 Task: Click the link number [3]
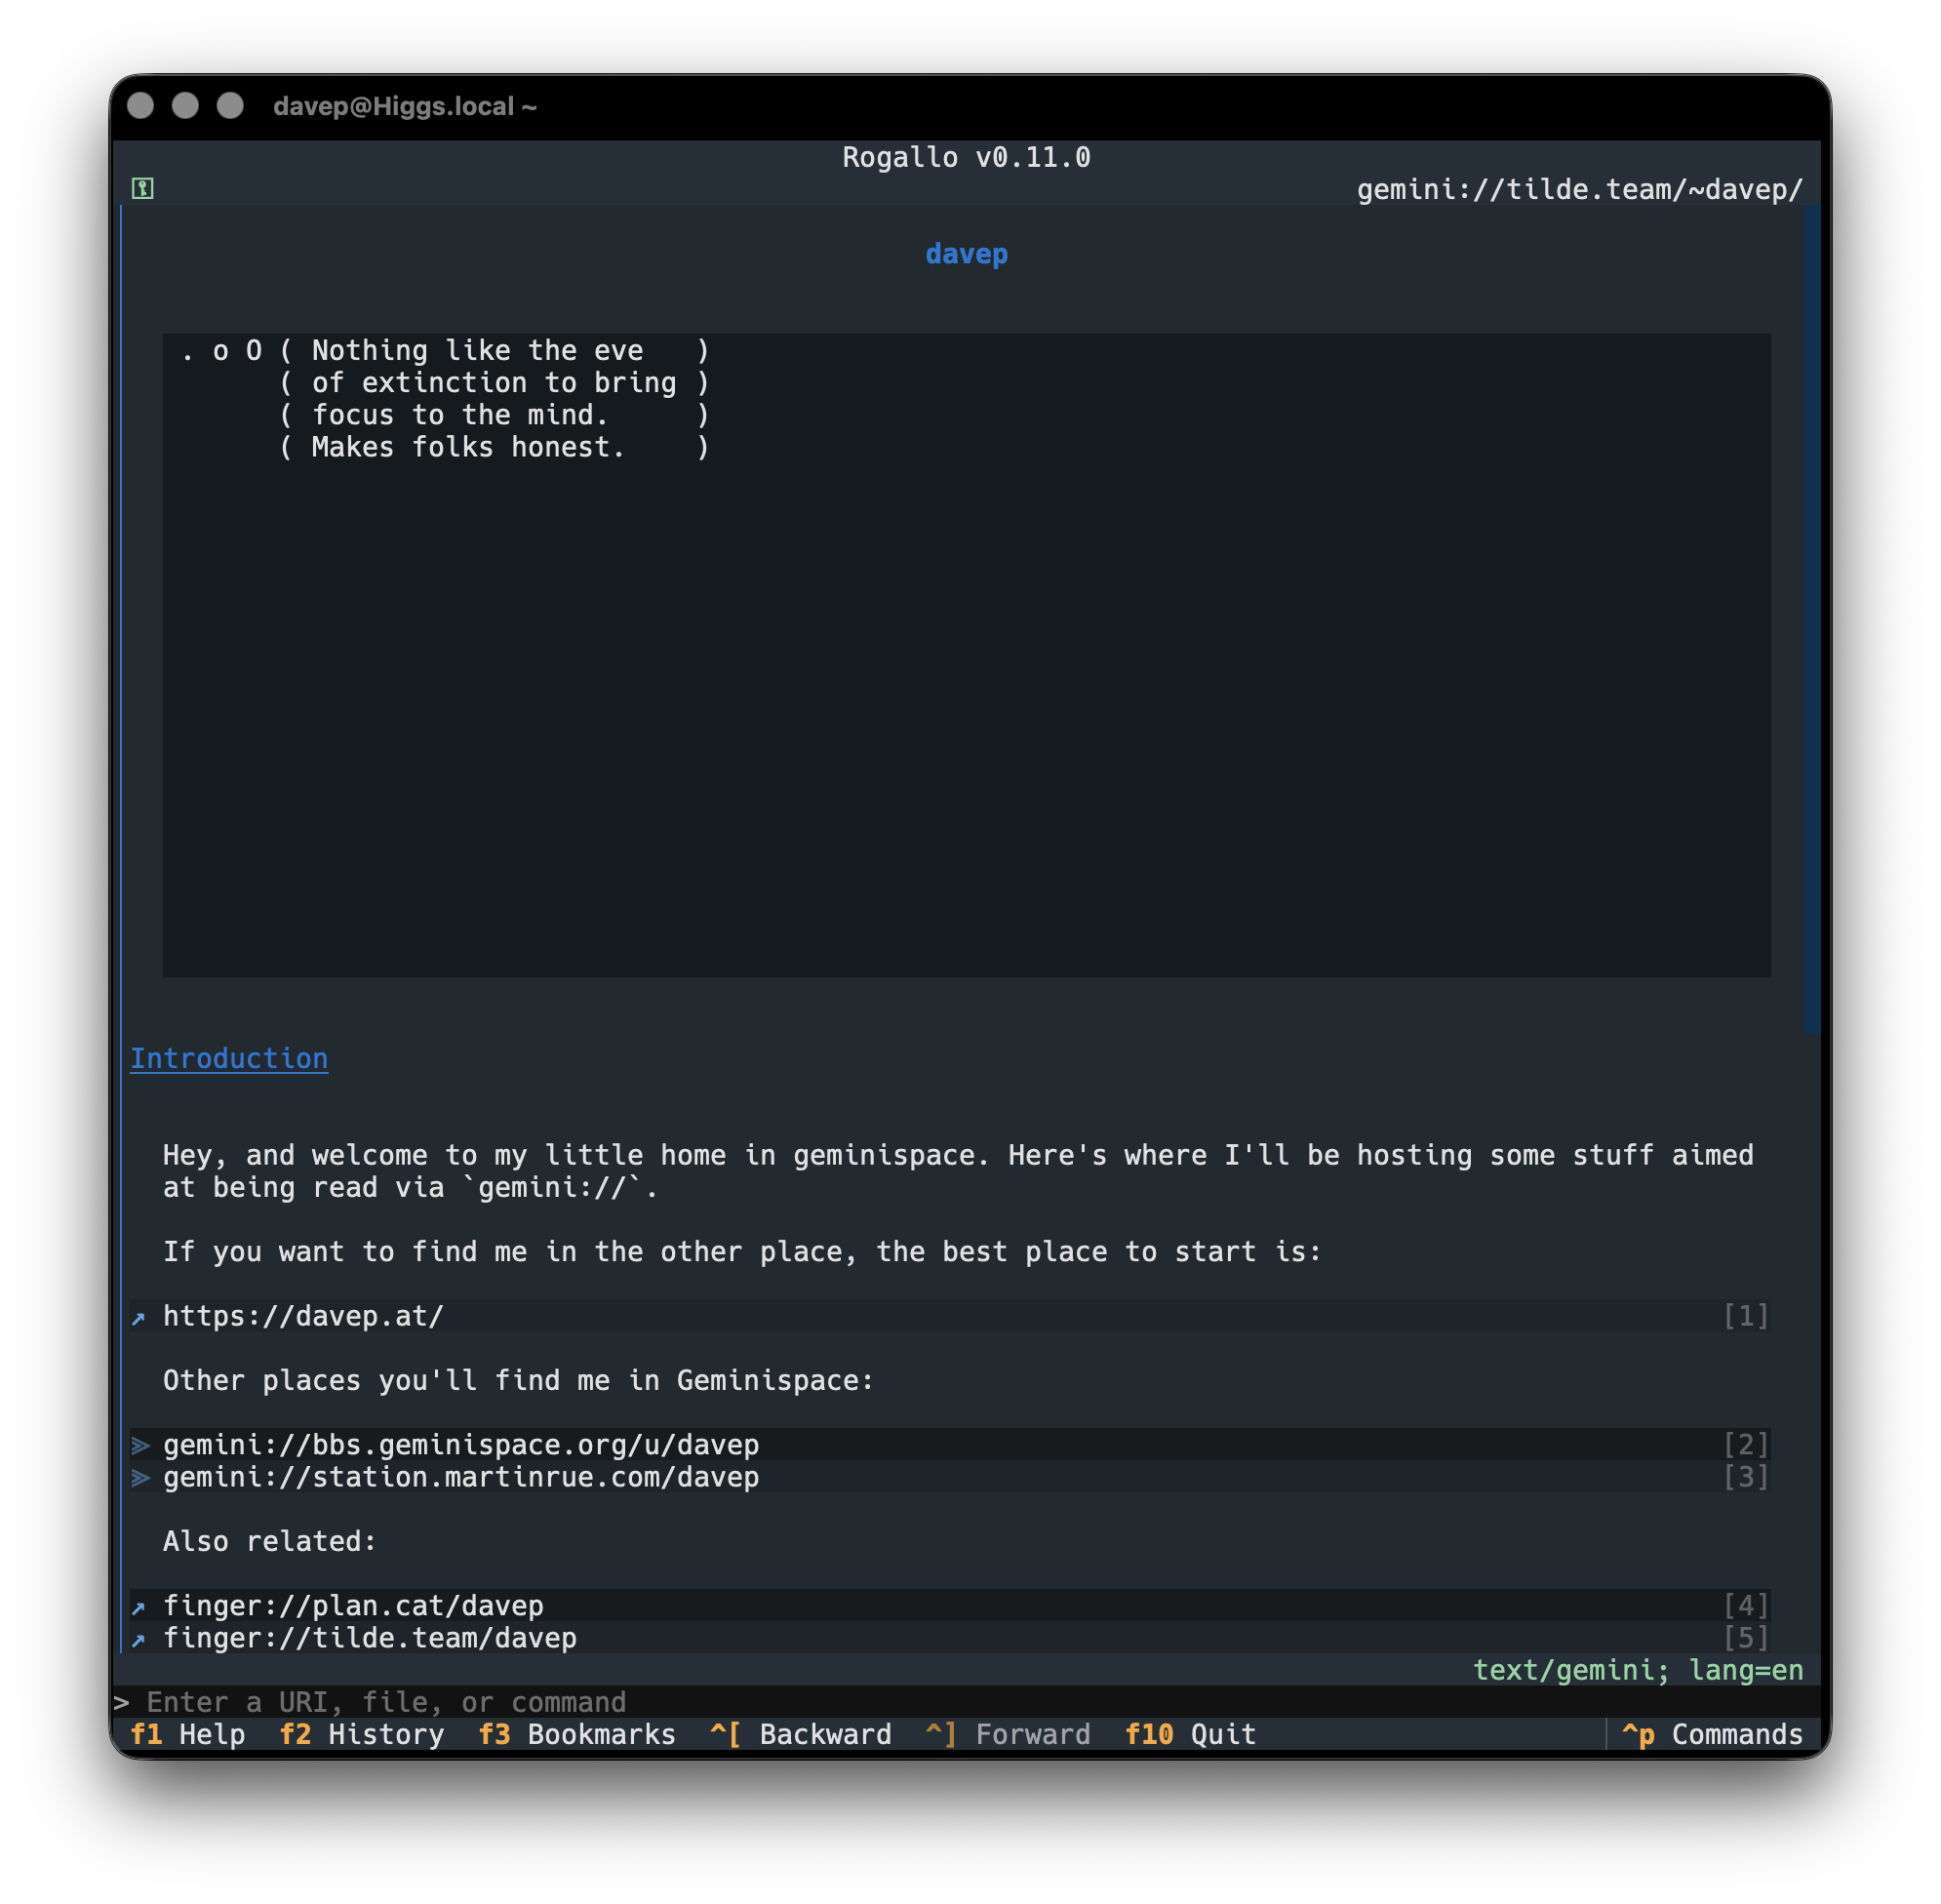coord(1746,1477)
